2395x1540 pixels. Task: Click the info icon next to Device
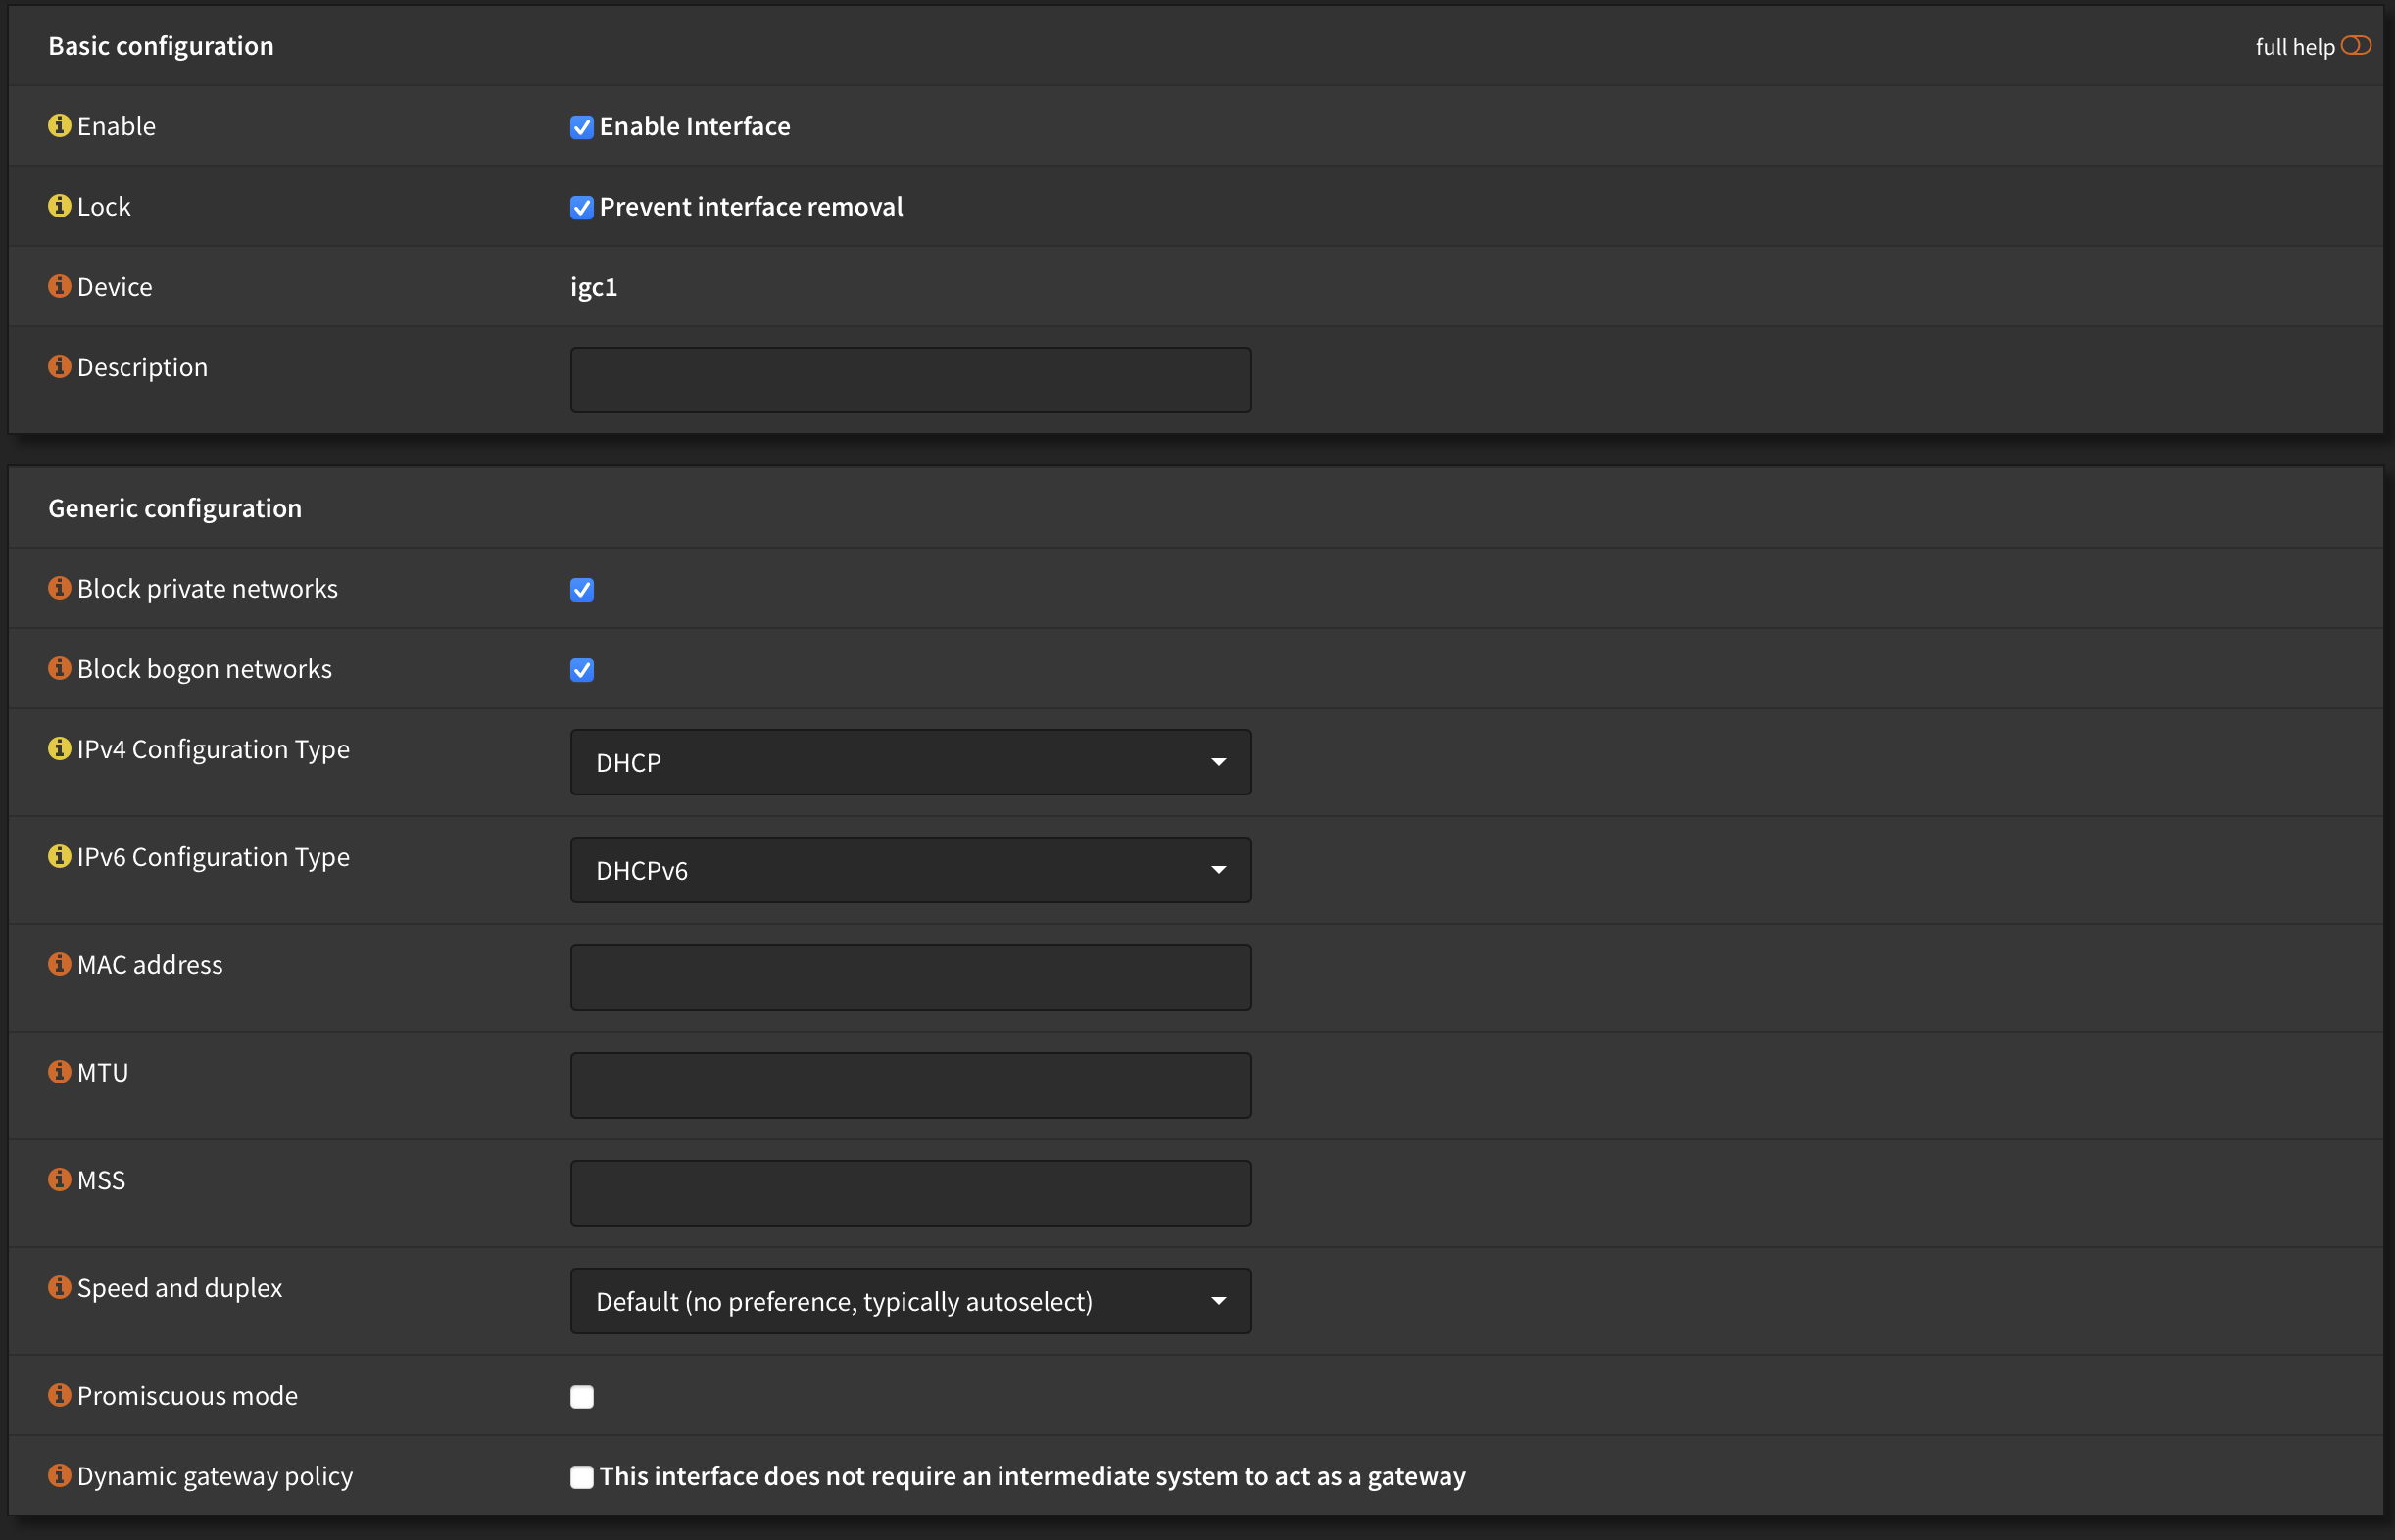[x=59, y=286]
